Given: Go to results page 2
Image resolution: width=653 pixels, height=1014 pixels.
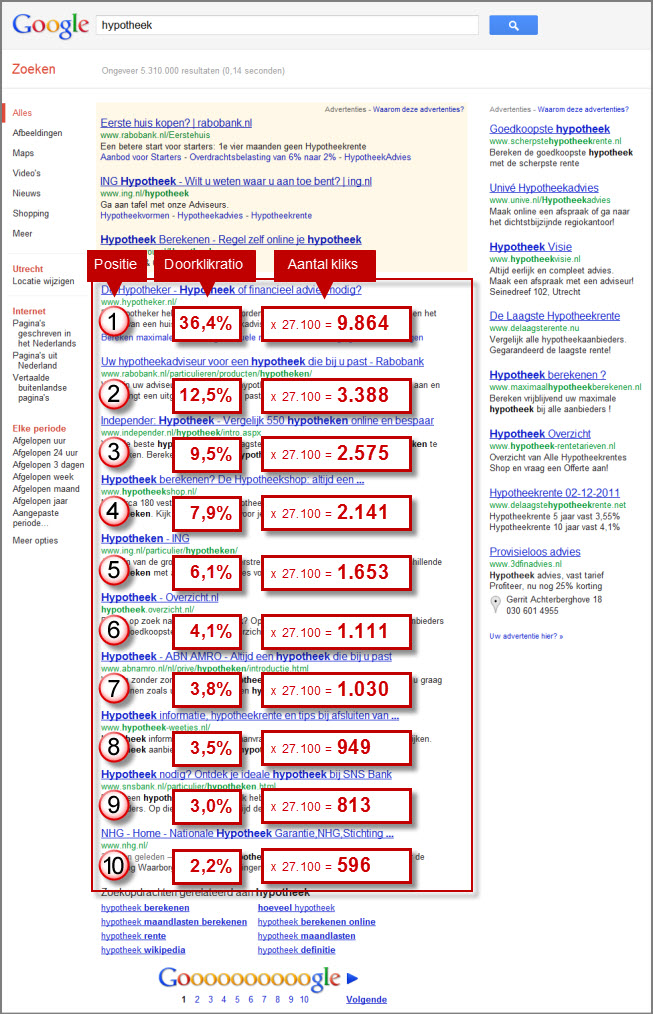Looking at the screenshot, I should pyautogui.click(x=197, y=999).
